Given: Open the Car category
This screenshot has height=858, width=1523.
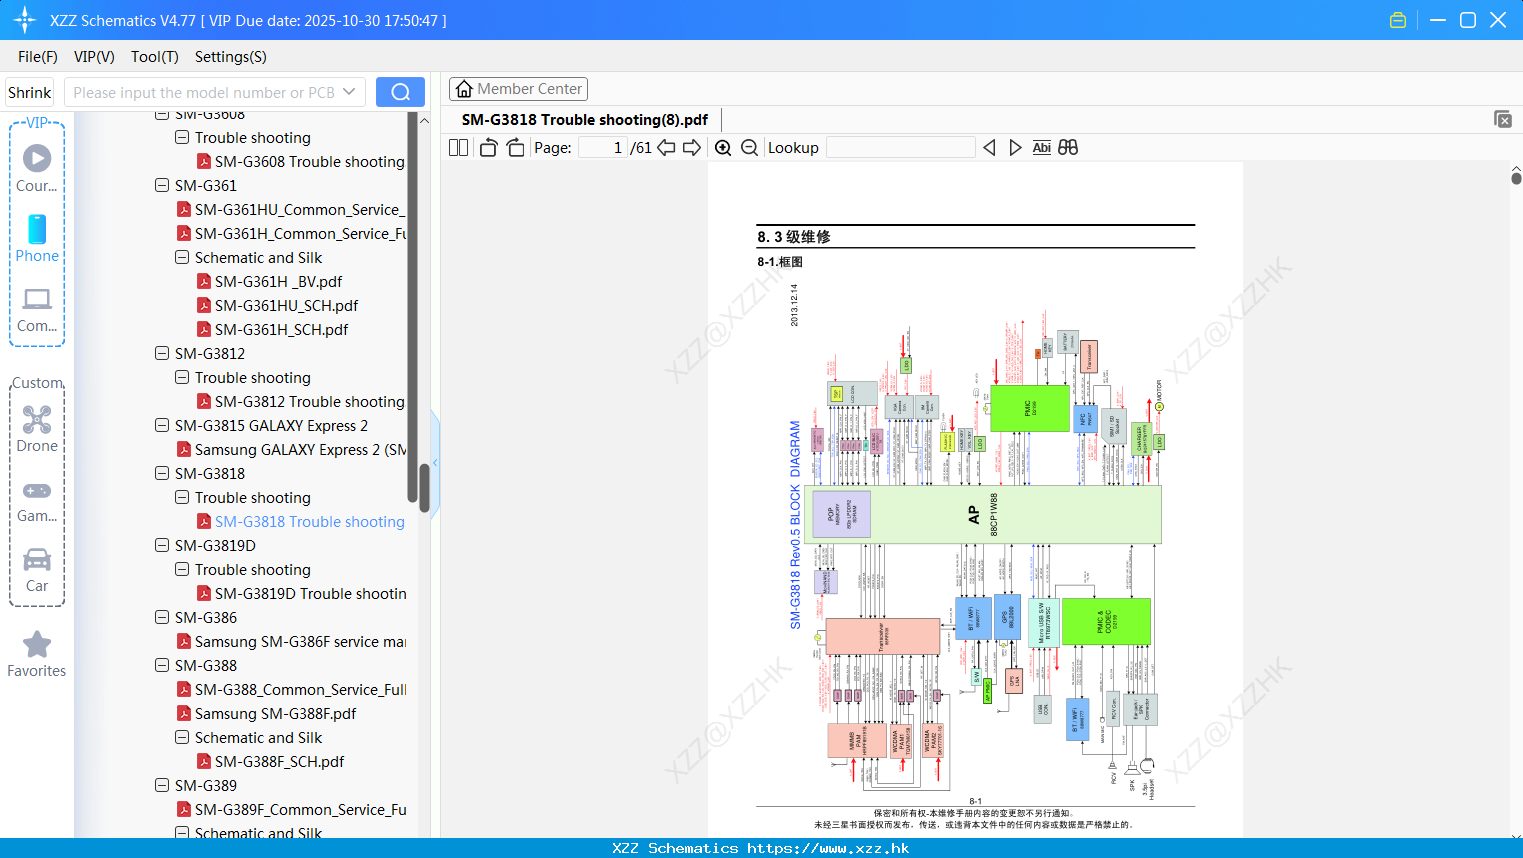Looking at the screenshot, I should pyautogui.click(x=37, y=570).
